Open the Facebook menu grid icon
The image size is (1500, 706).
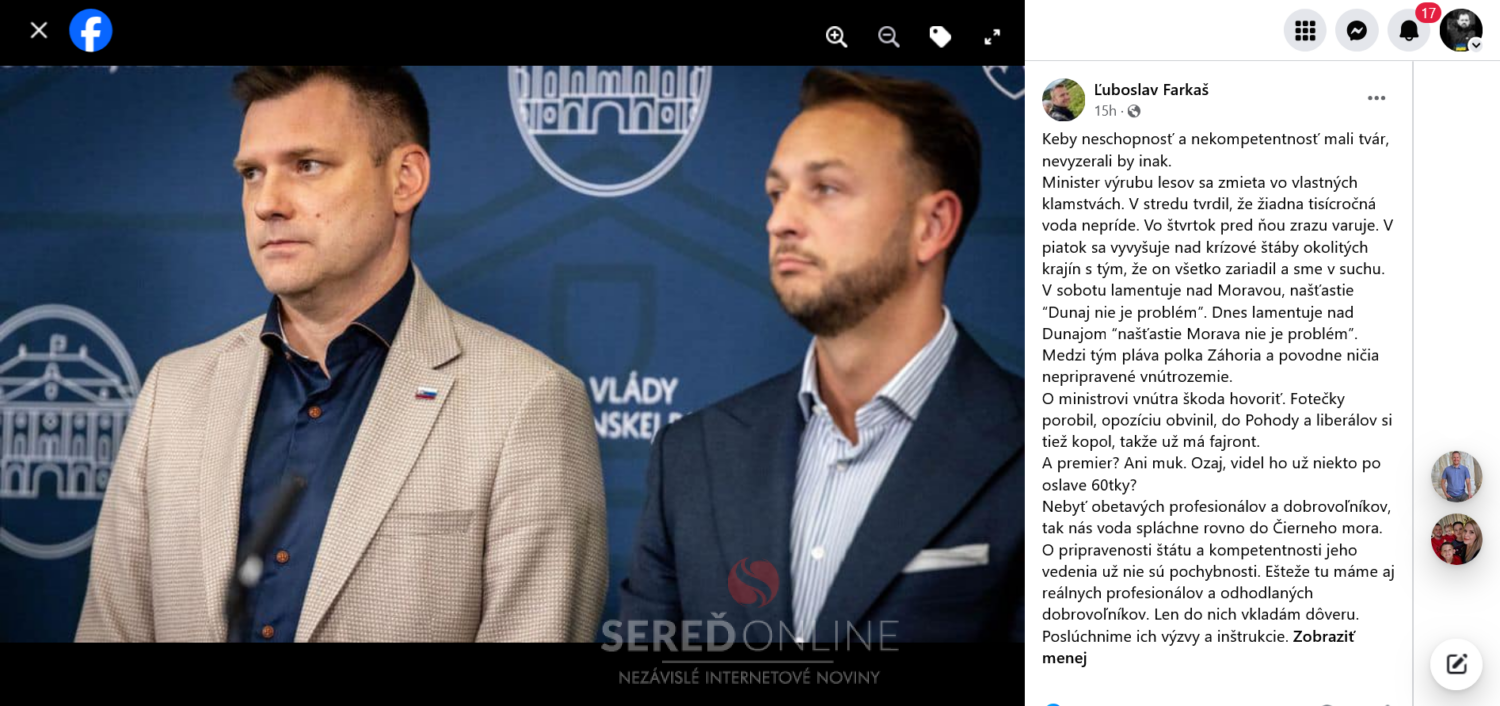point(1305,31)
